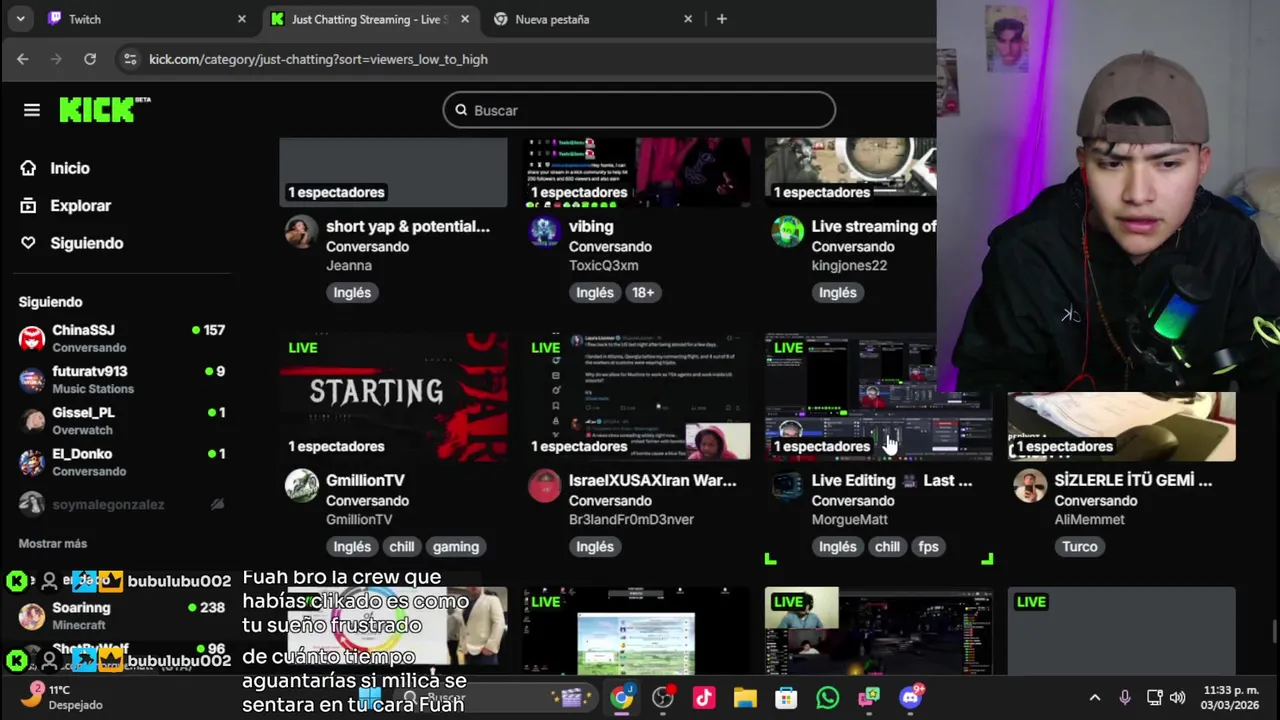The image size is (1280, 720).
Task: Click Inglés tag under Jeanna
Action: 352,292
